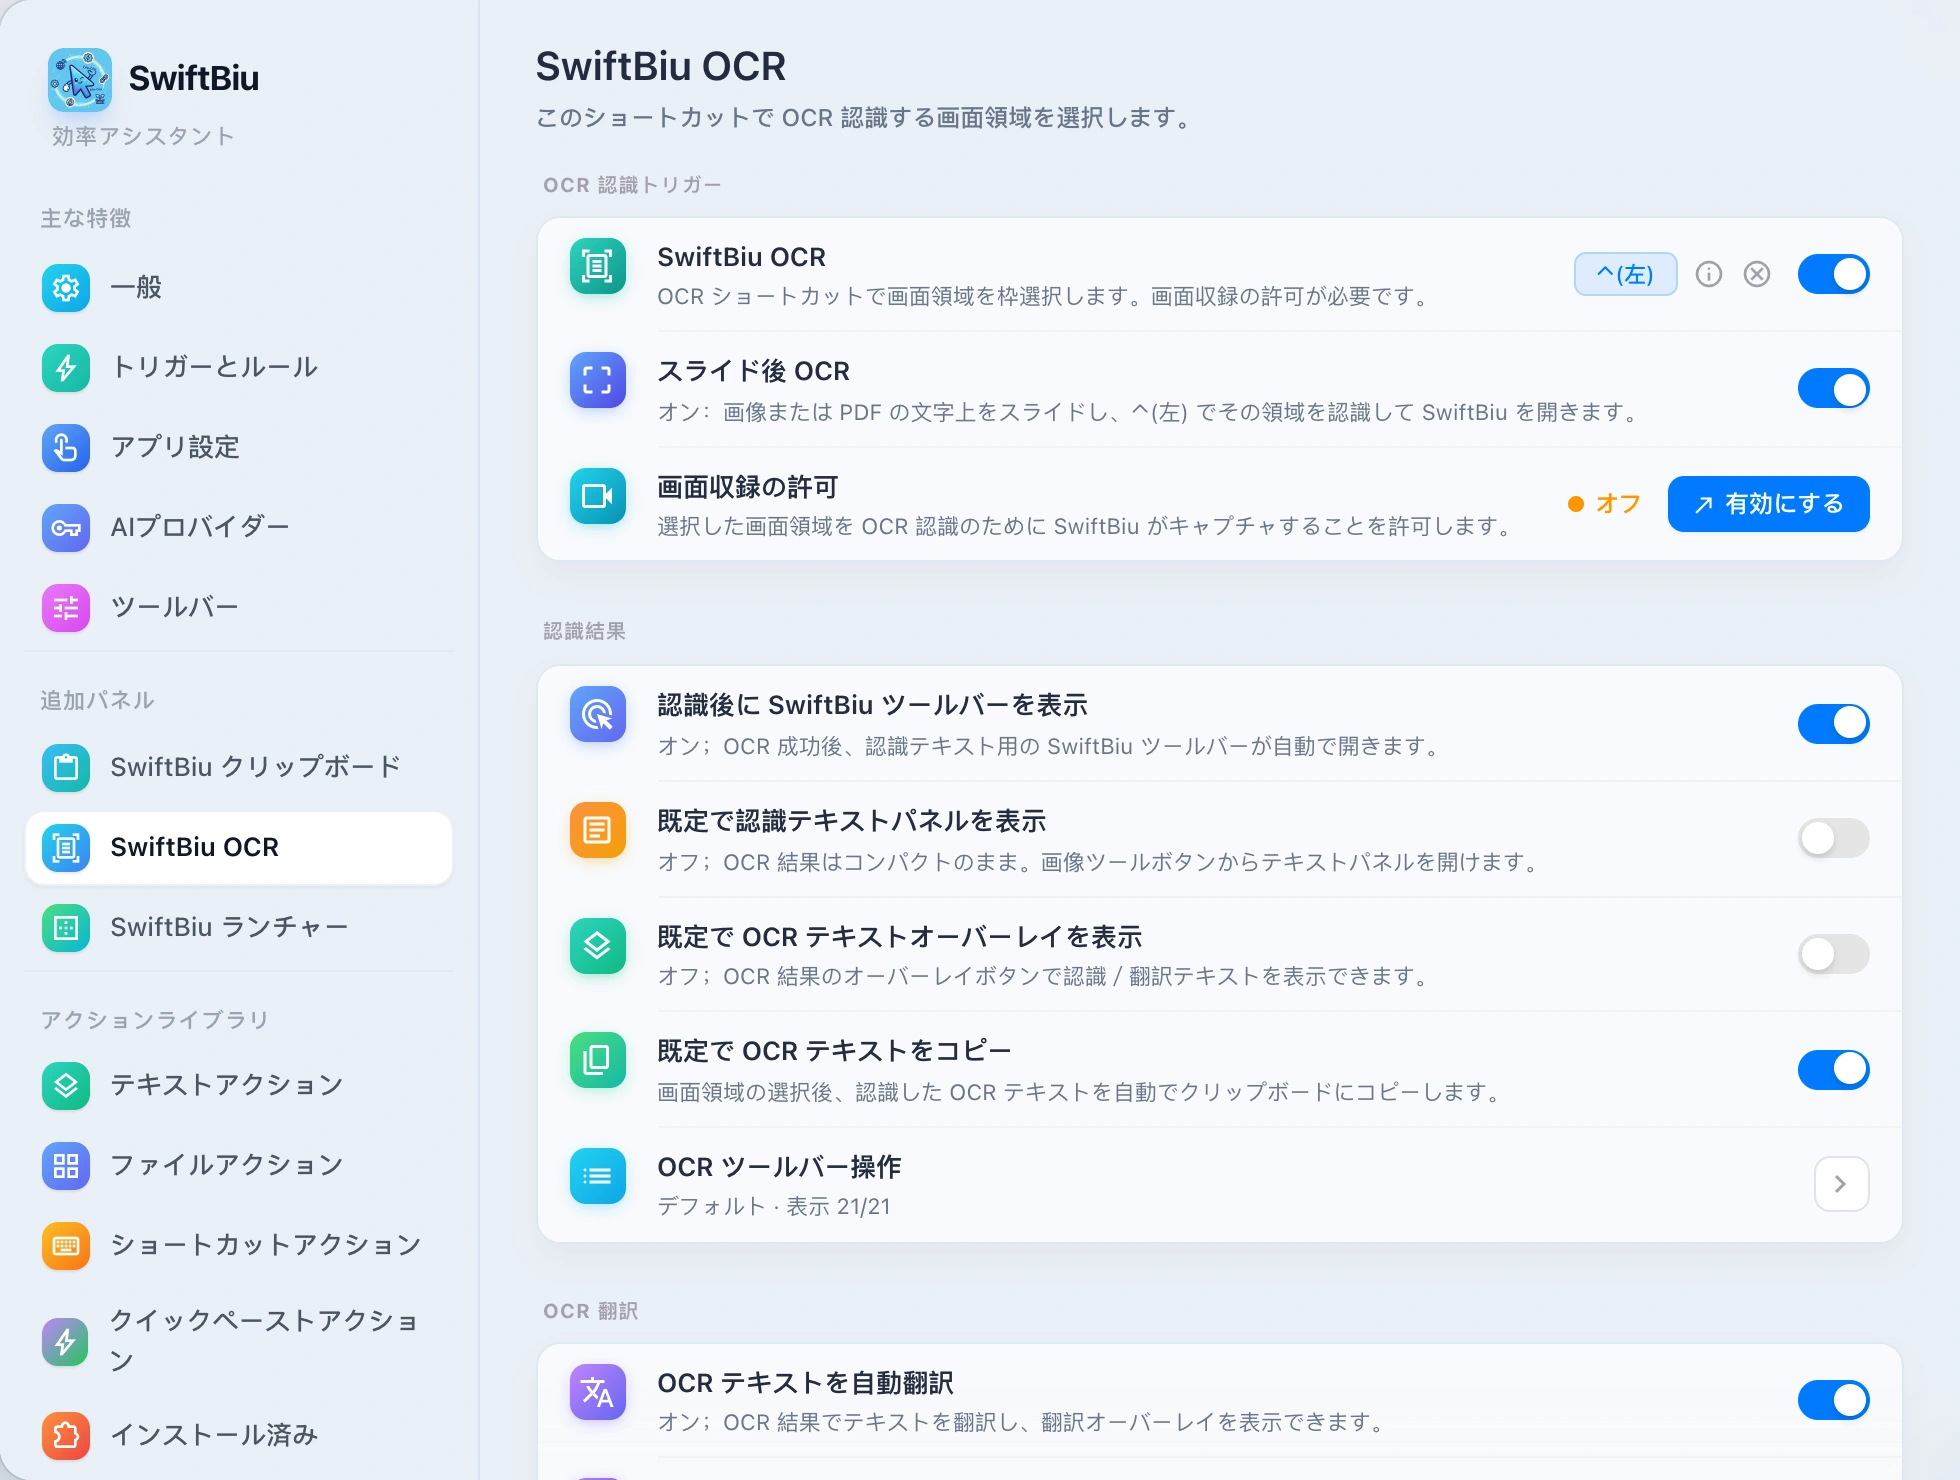Click the ツールバー sidebar label
1960x1480 pixels.
tap(174, 608)
